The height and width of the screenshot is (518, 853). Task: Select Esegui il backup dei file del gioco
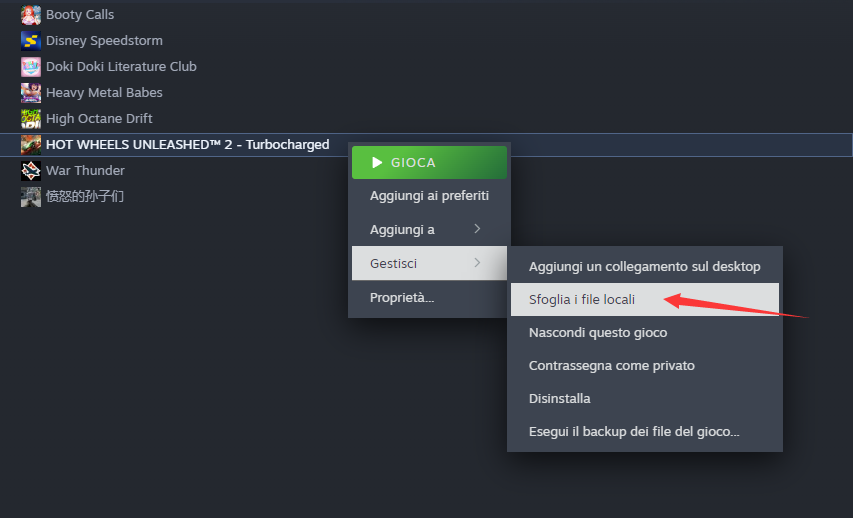click(645, 431)
